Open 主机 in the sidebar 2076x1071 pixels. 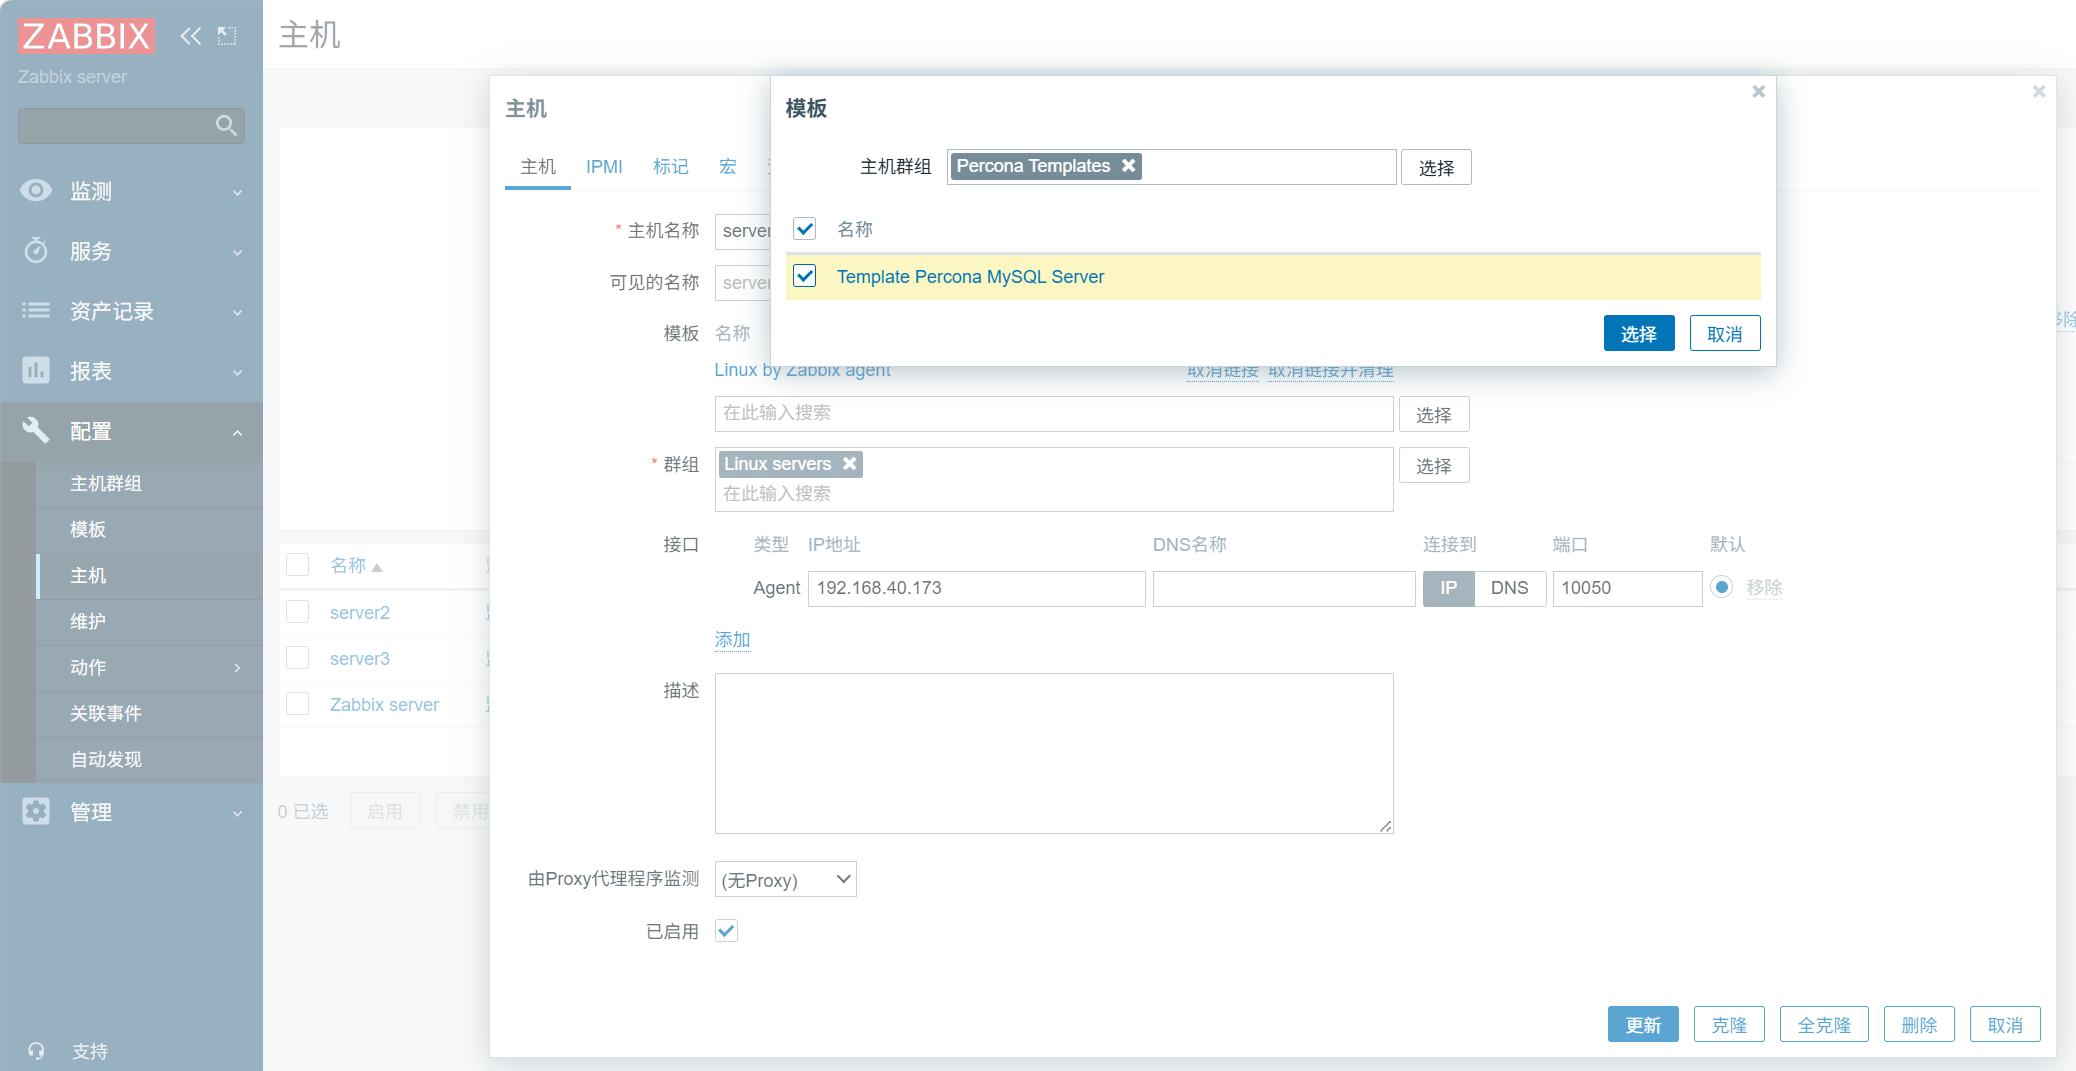tap(150, 576)
